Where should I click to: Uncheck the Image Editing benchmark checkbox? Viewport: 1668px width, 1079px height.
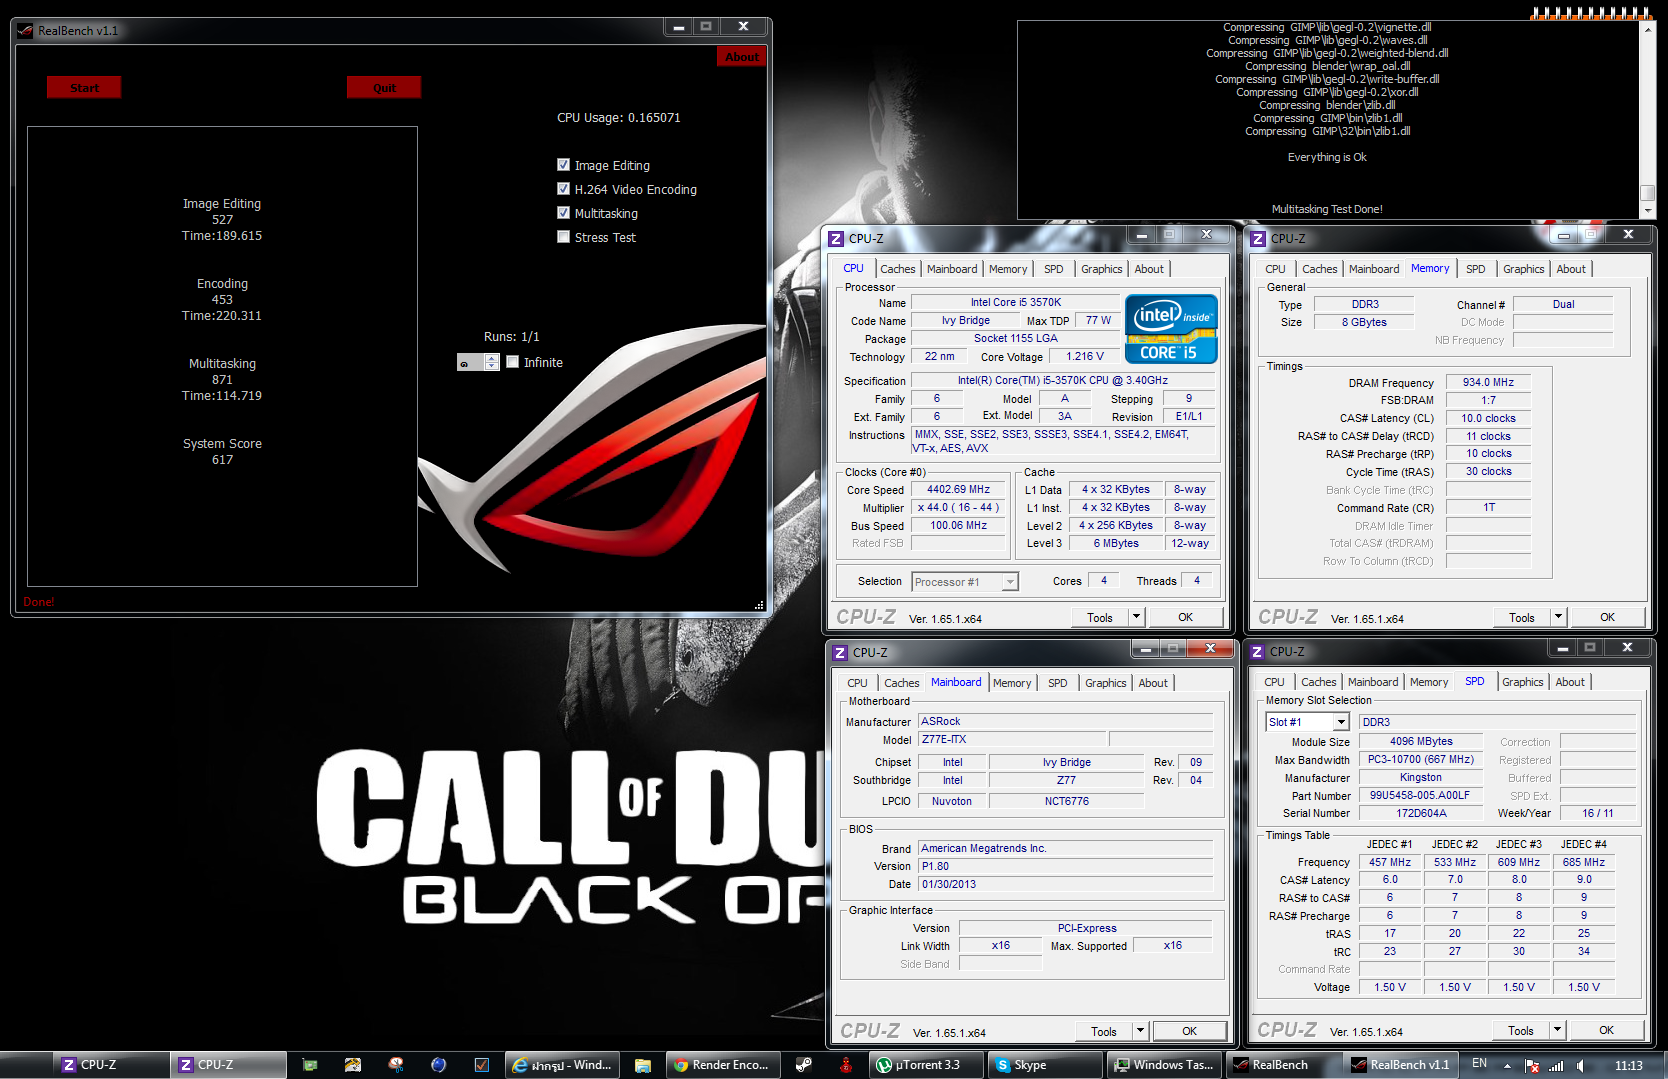[564, 165]
